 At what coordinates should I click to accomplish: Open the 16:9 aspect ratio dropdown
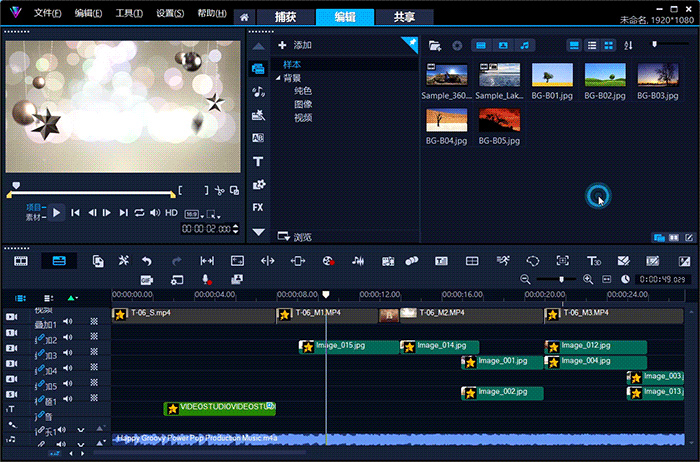(x=194, y=212)
